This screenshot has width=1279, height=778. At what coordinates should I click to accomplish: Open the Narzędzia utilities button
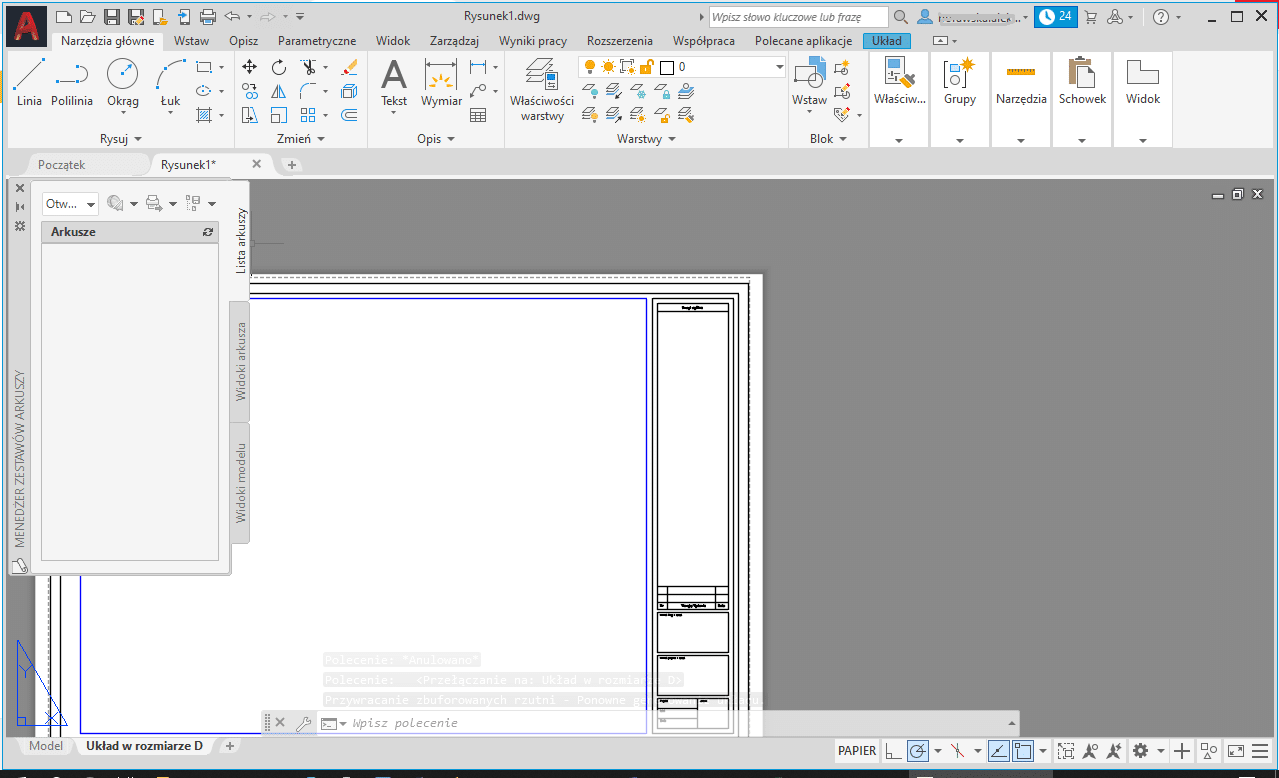click(x=1021, y=82)
